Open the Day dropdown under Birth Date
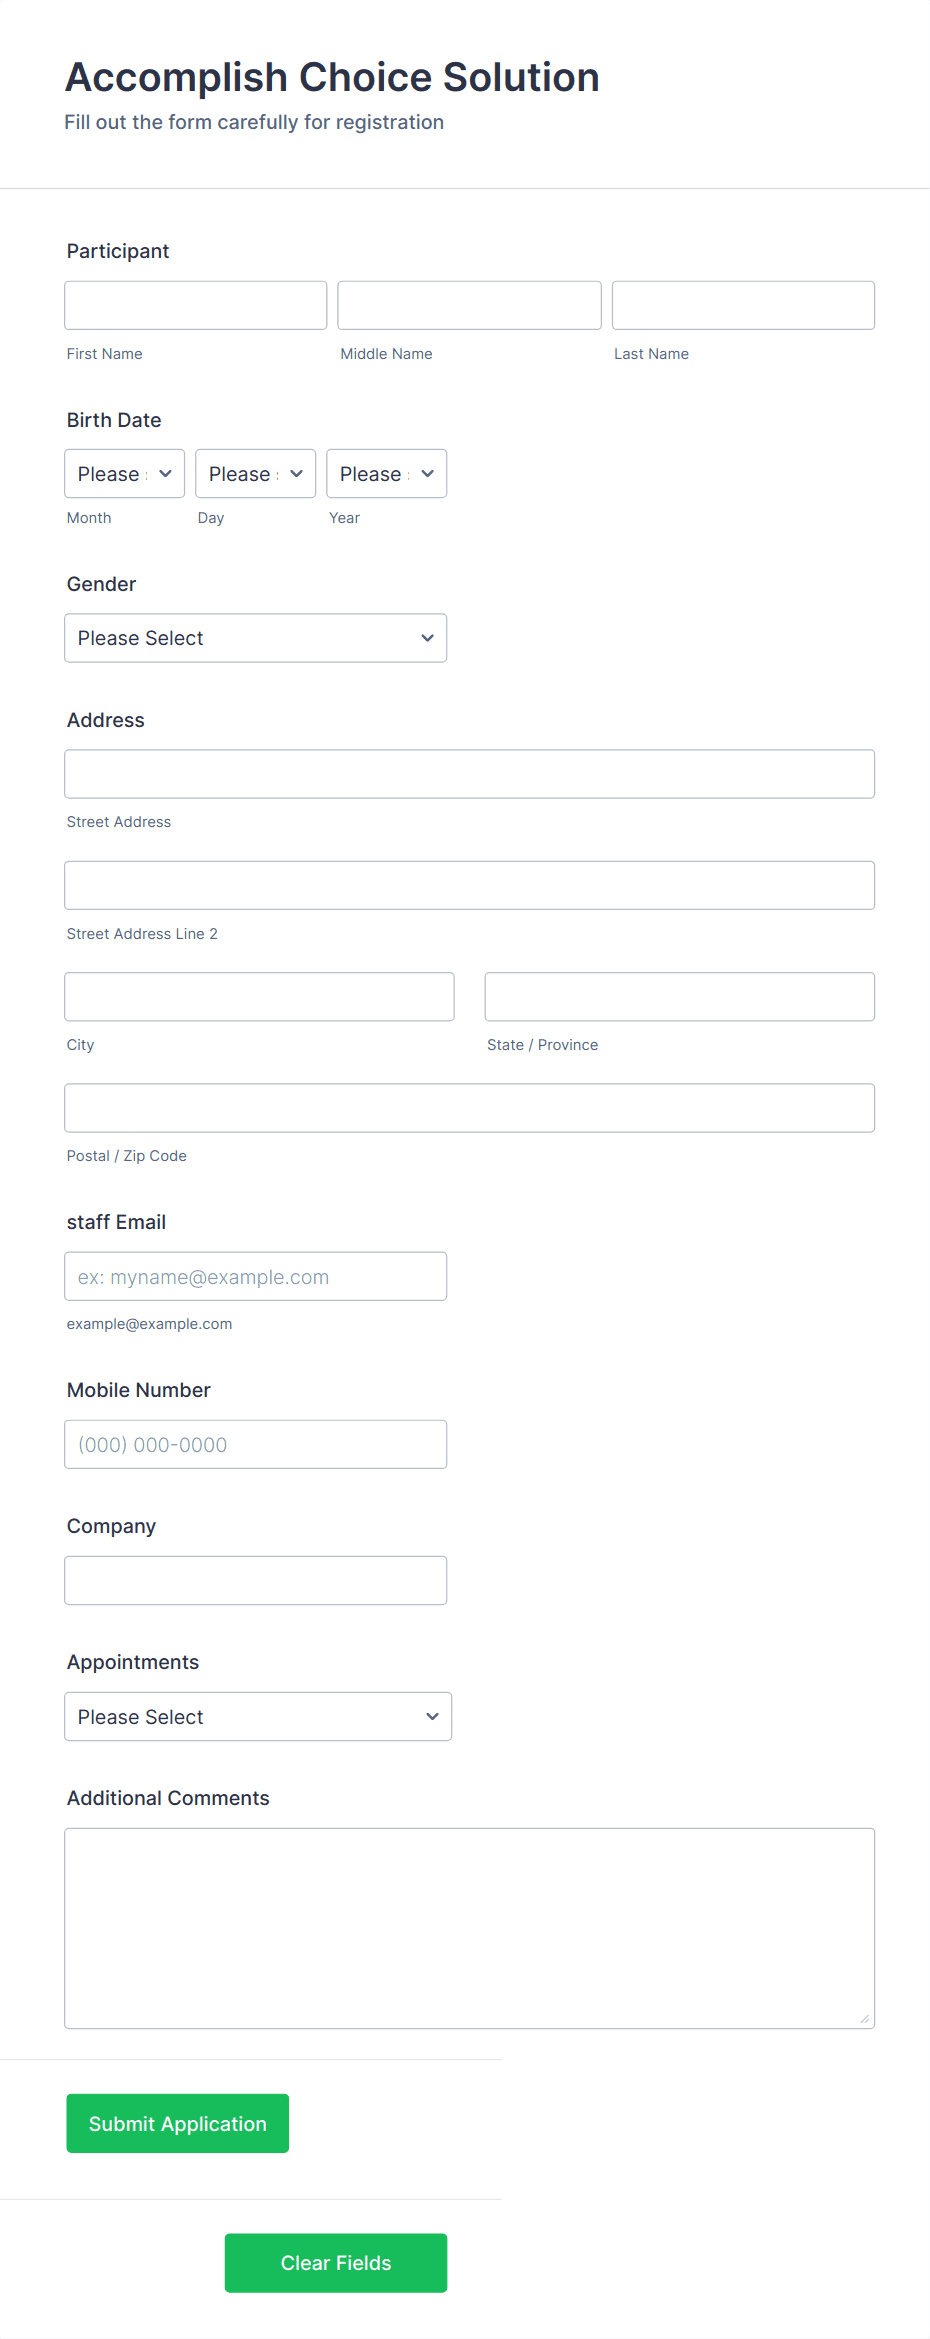This screenshot has width=930, height=2339. [x=255, y=473]
